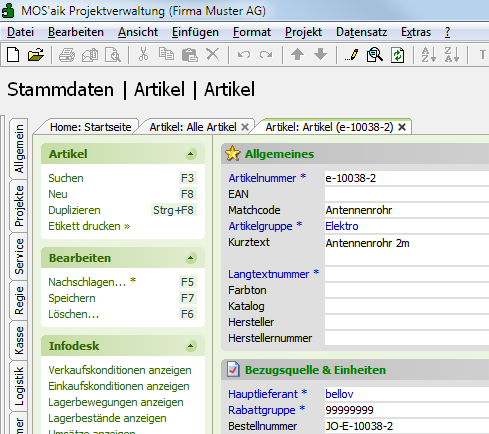Click Speichern in the Bearbeiten panel
This screenshot has height=434, width=489.
(72, 298)
